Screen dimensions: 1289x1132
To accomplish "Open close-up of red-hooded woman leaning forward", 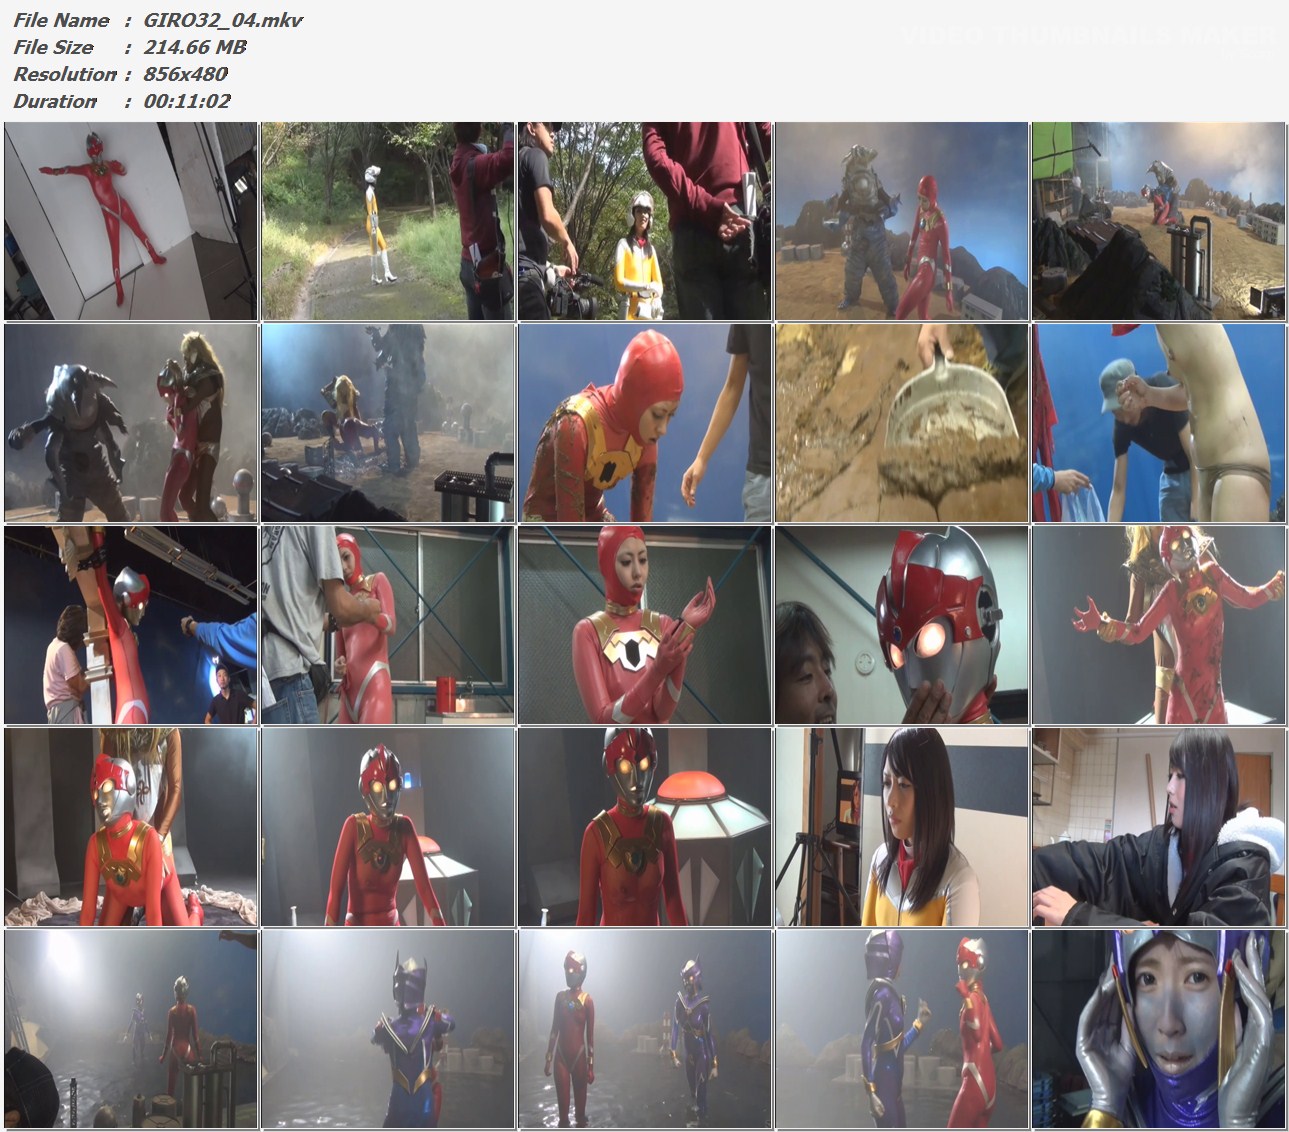I will coord(645,422).
